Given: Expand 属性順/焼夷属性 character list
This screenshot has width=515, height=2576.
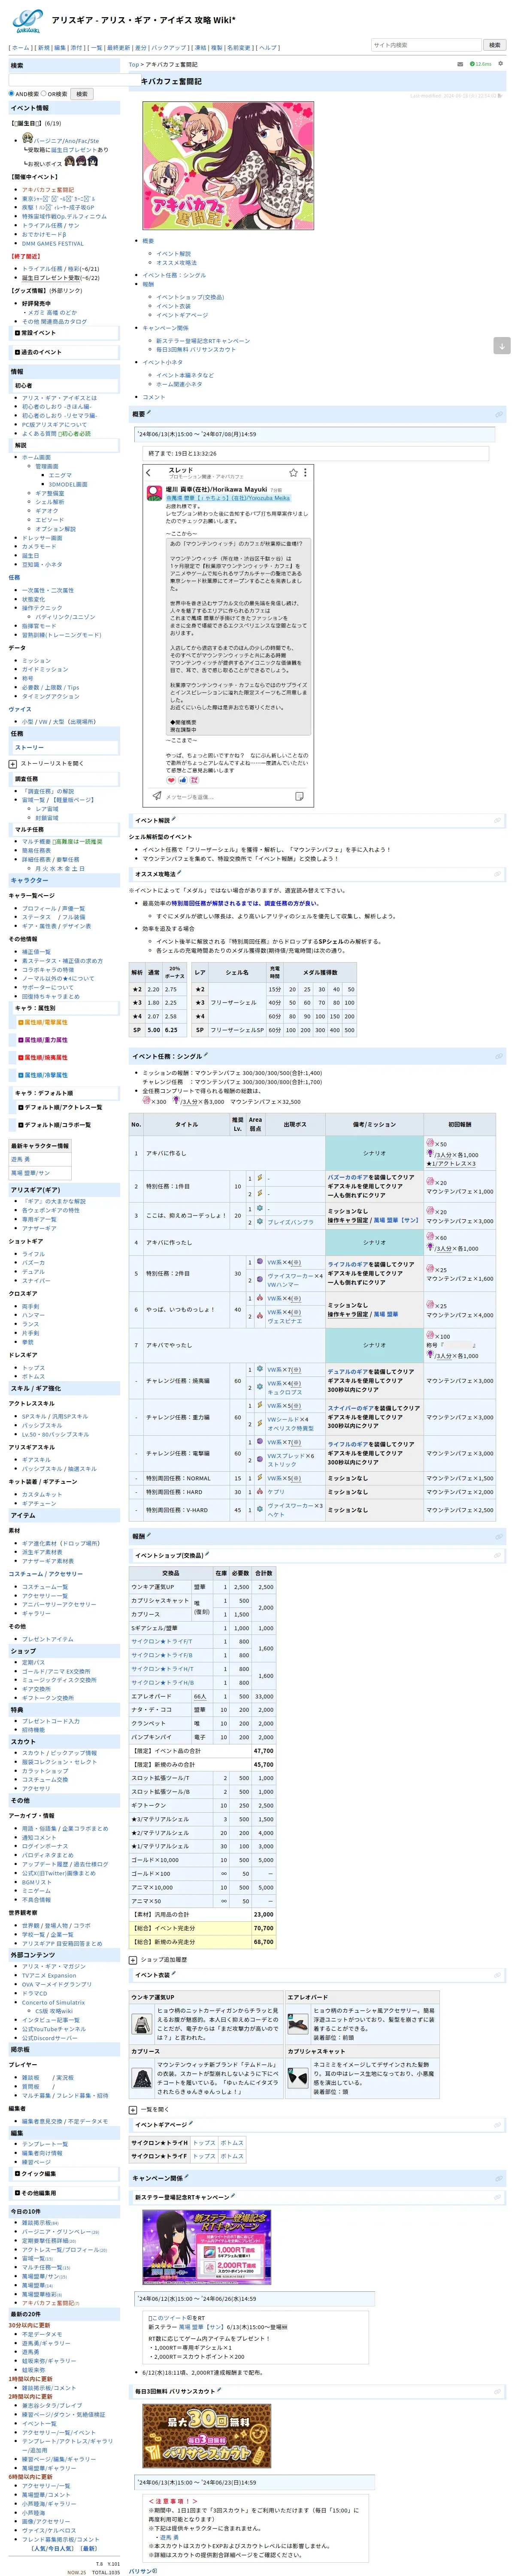Looking at the screenshot, I should click(x=21, y=1057).
